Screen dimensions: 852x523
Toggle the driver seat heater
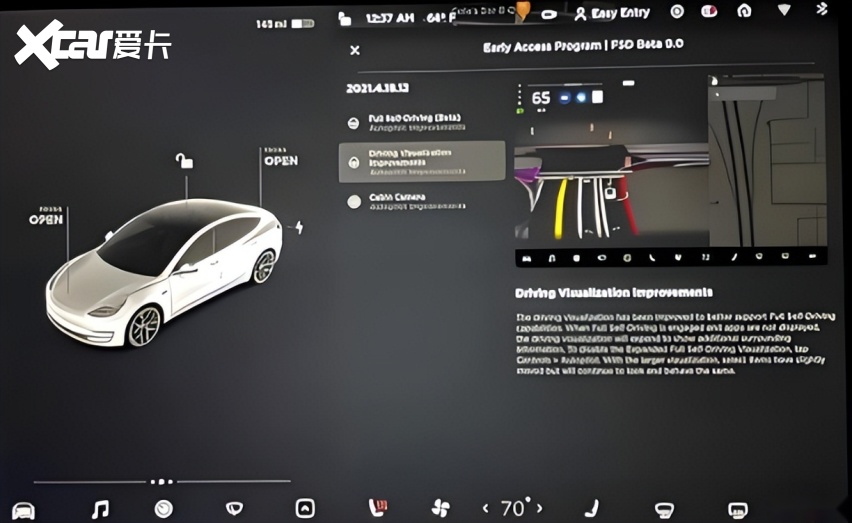(378, 508)
